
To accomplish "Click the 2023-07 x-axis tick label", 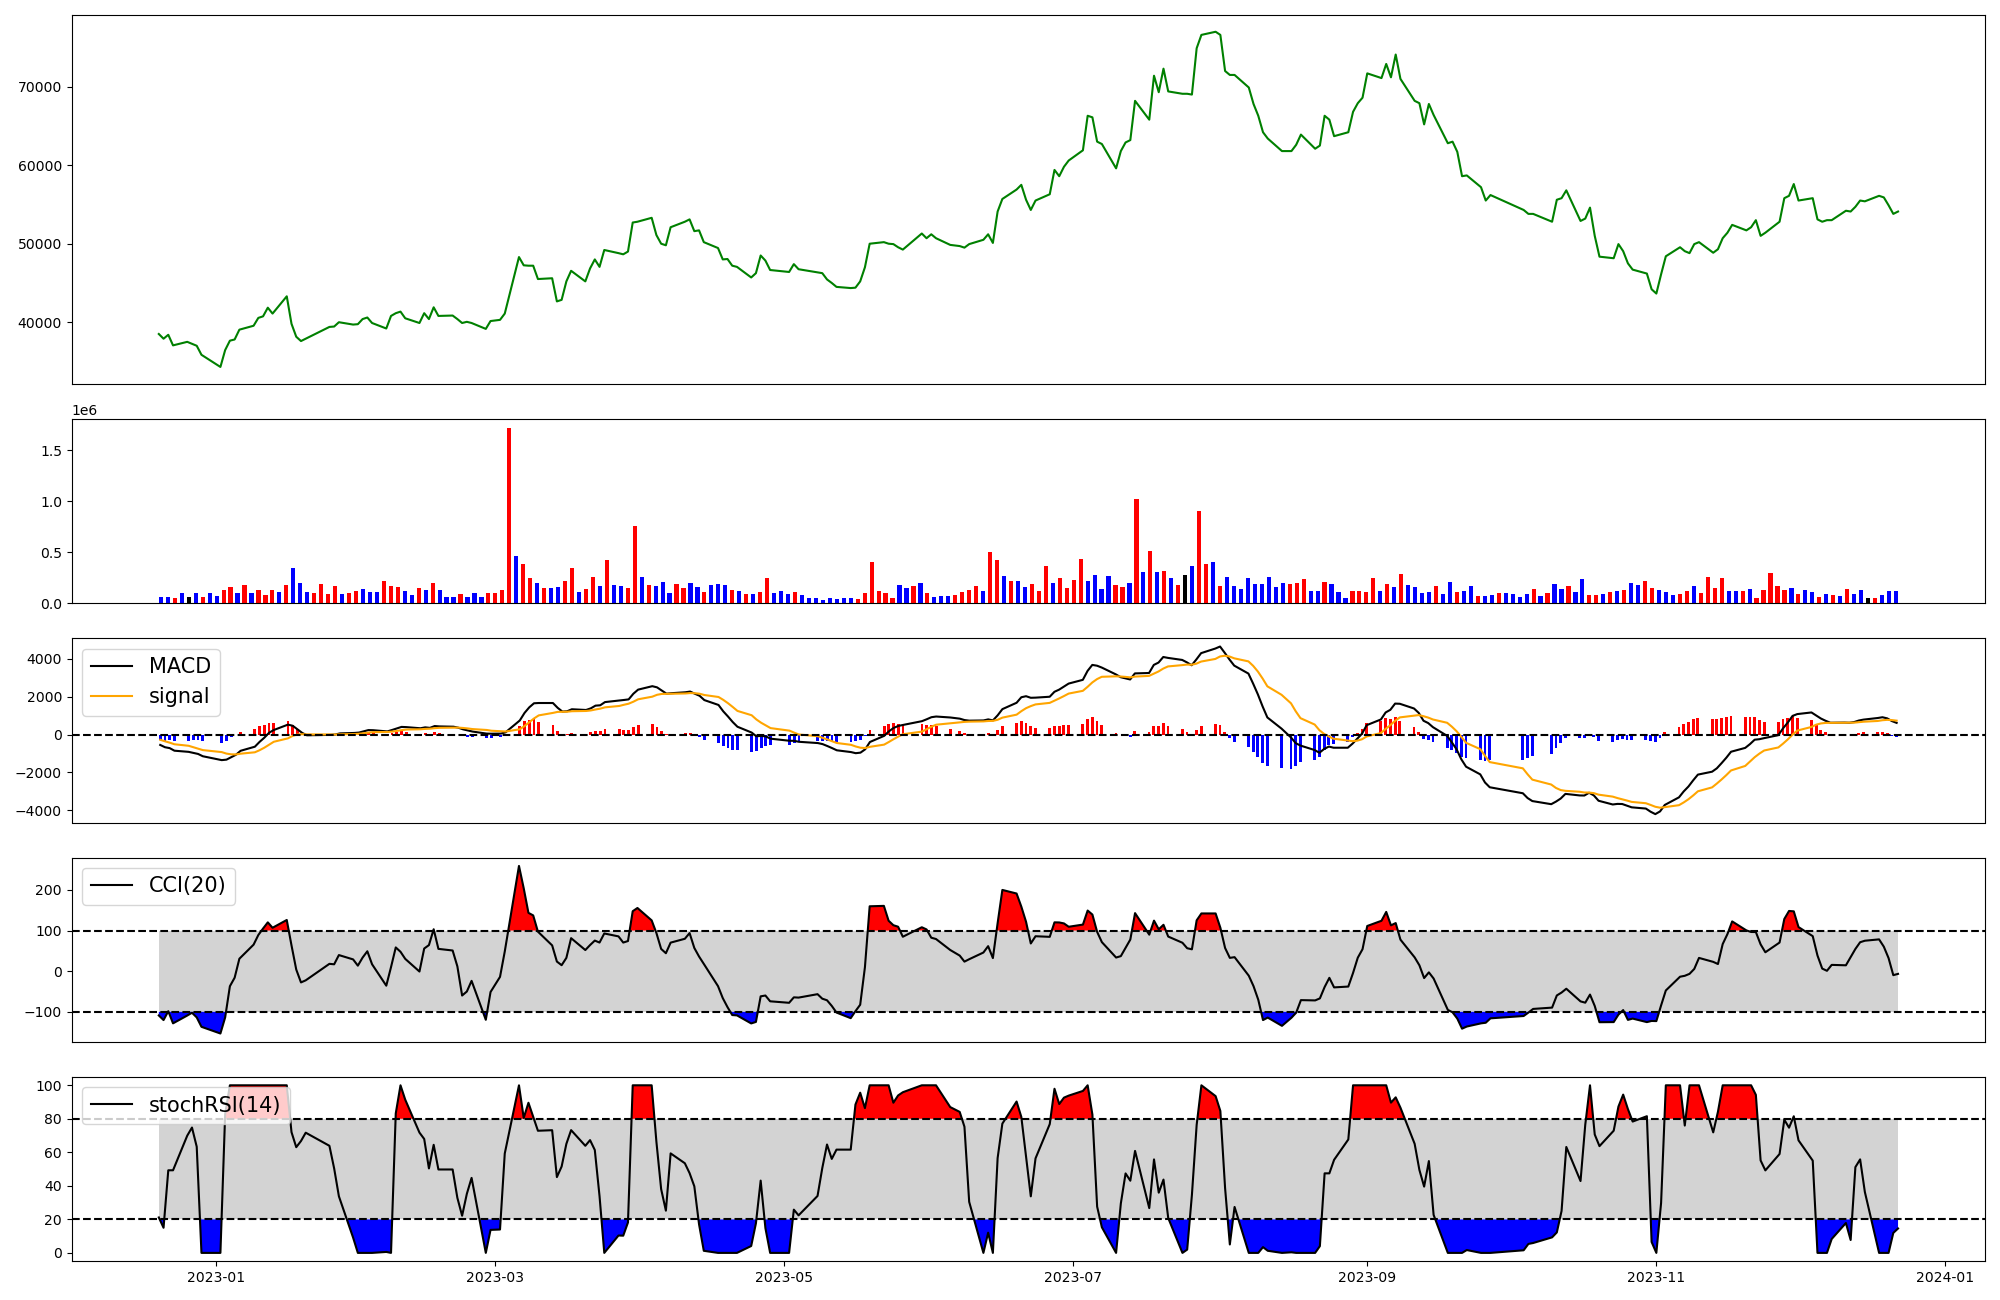I will pos(1073,1277).
